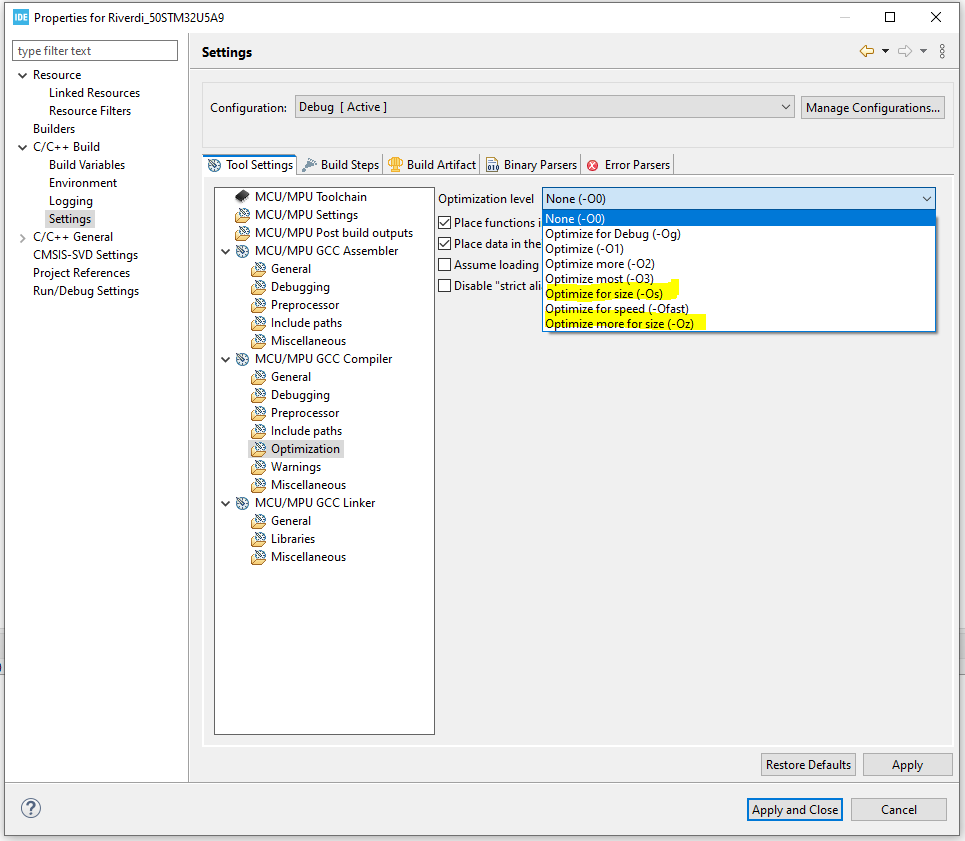Select CMSIS-SVD Settings in the tree
This screenshot has height=841, width=965.
click(x=86, y=255)
